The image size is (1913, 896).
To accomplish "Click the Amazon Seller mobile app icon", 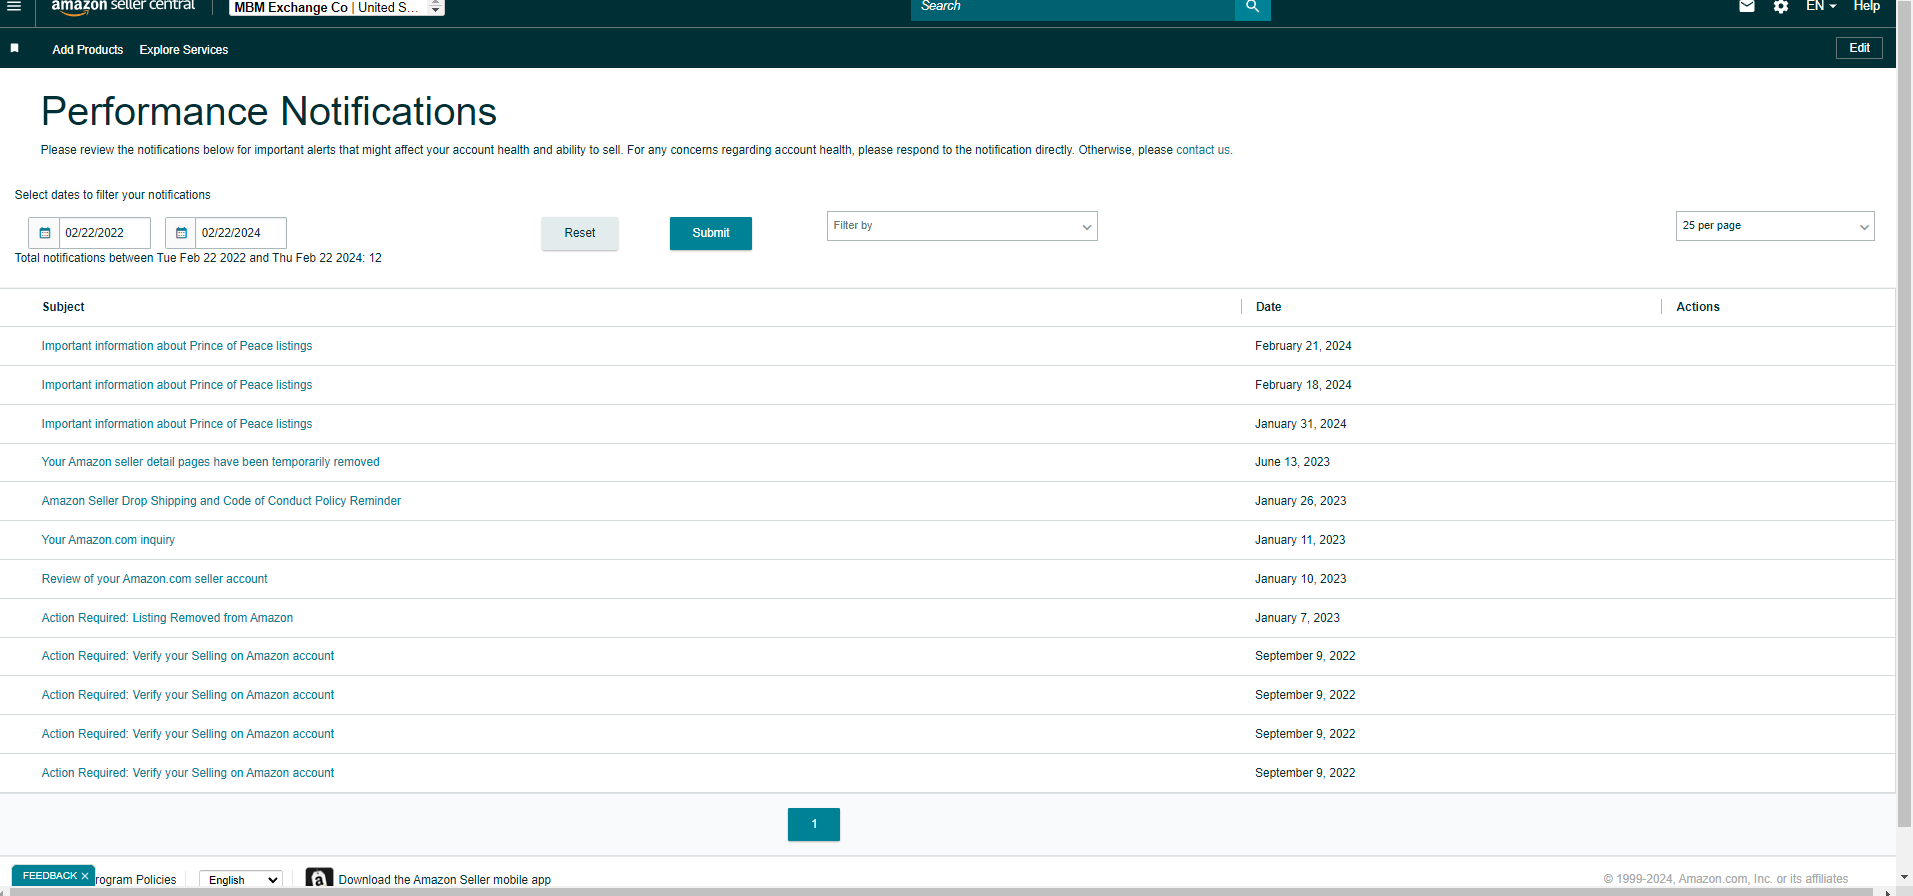I will click(x=319, y=878).
